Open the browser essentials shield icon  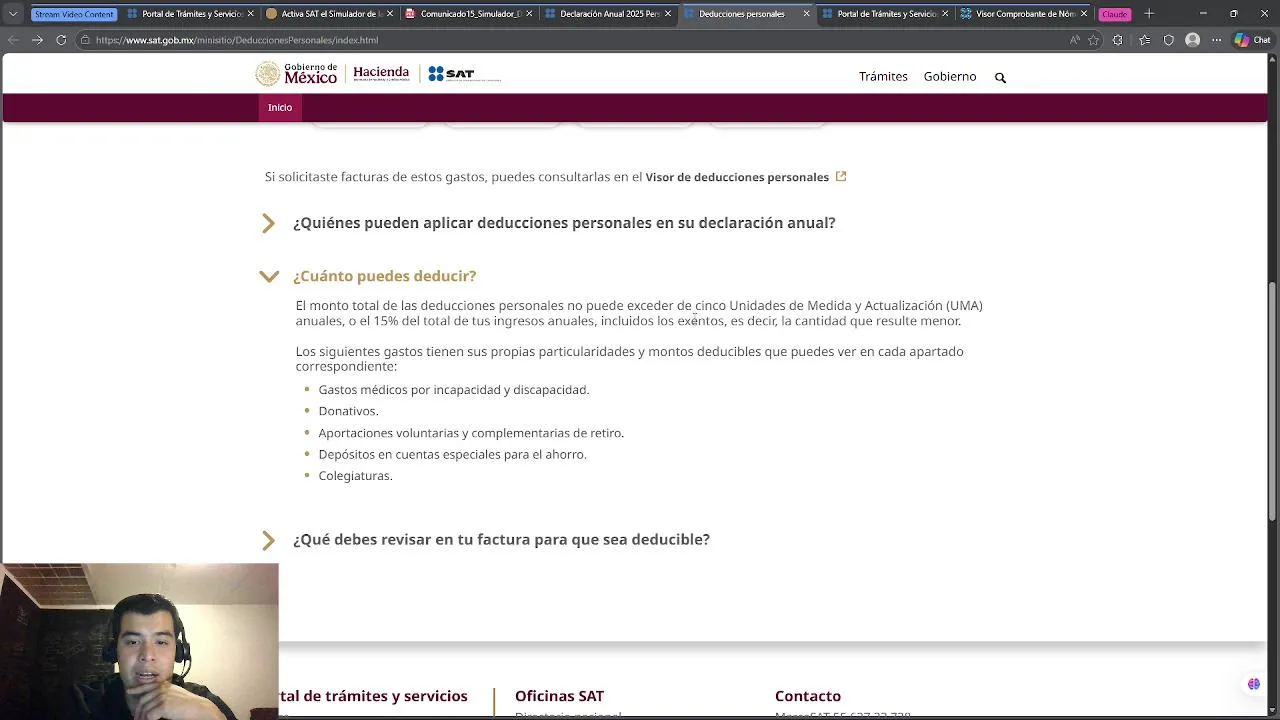pyautogui.click(x=1168, y=40)
